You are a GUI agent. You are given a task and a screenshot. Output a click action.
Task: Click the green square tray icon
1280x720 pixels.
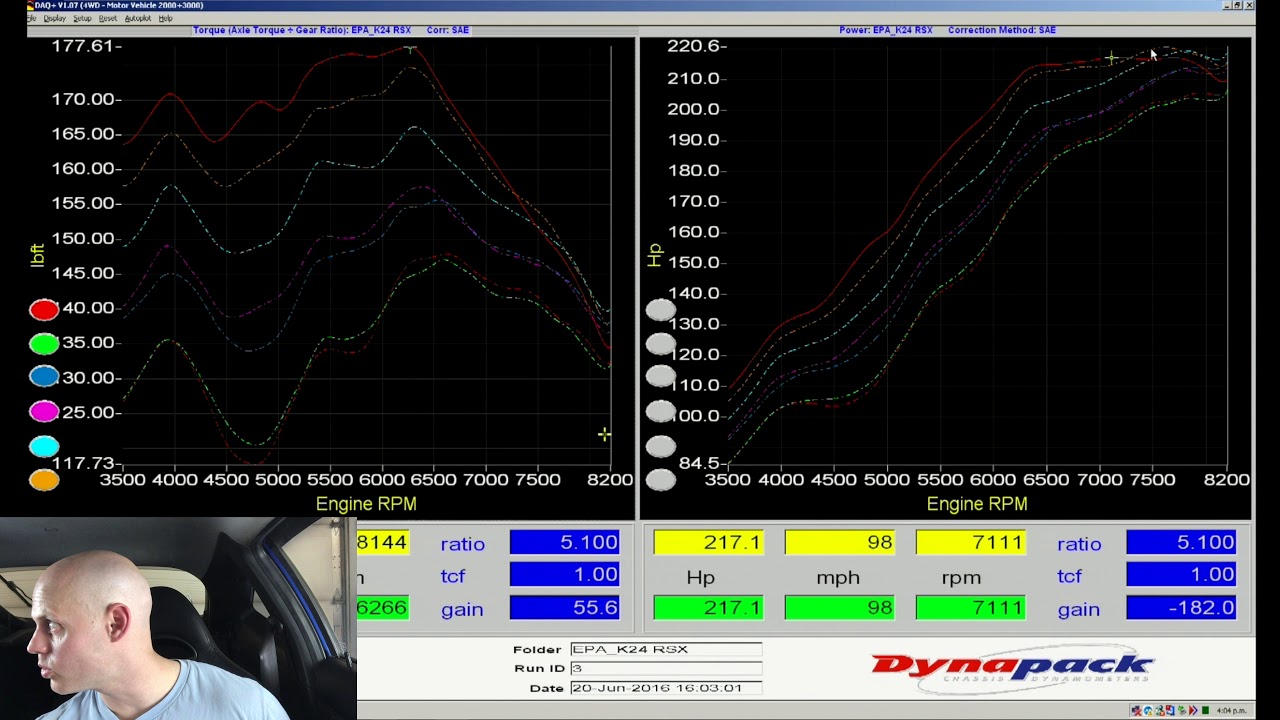click(x=1205, y=710)
